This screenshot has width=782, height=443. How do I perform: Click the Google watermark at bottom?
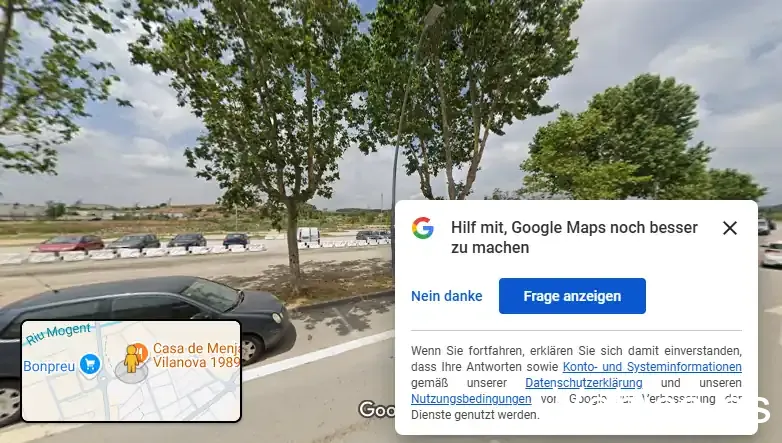pos(377,409)
